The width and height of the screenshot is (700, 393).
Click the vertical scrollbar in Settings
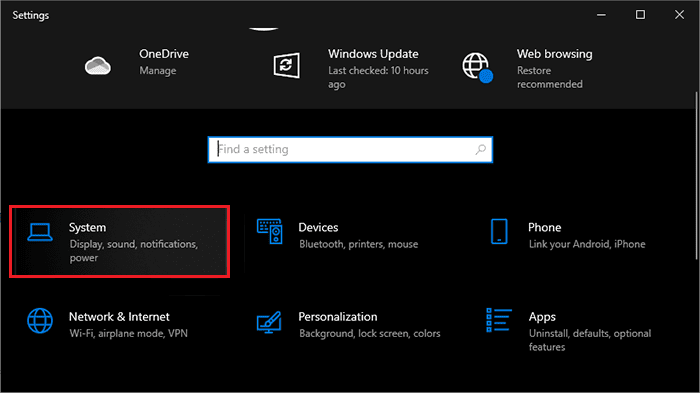[696, 176]
